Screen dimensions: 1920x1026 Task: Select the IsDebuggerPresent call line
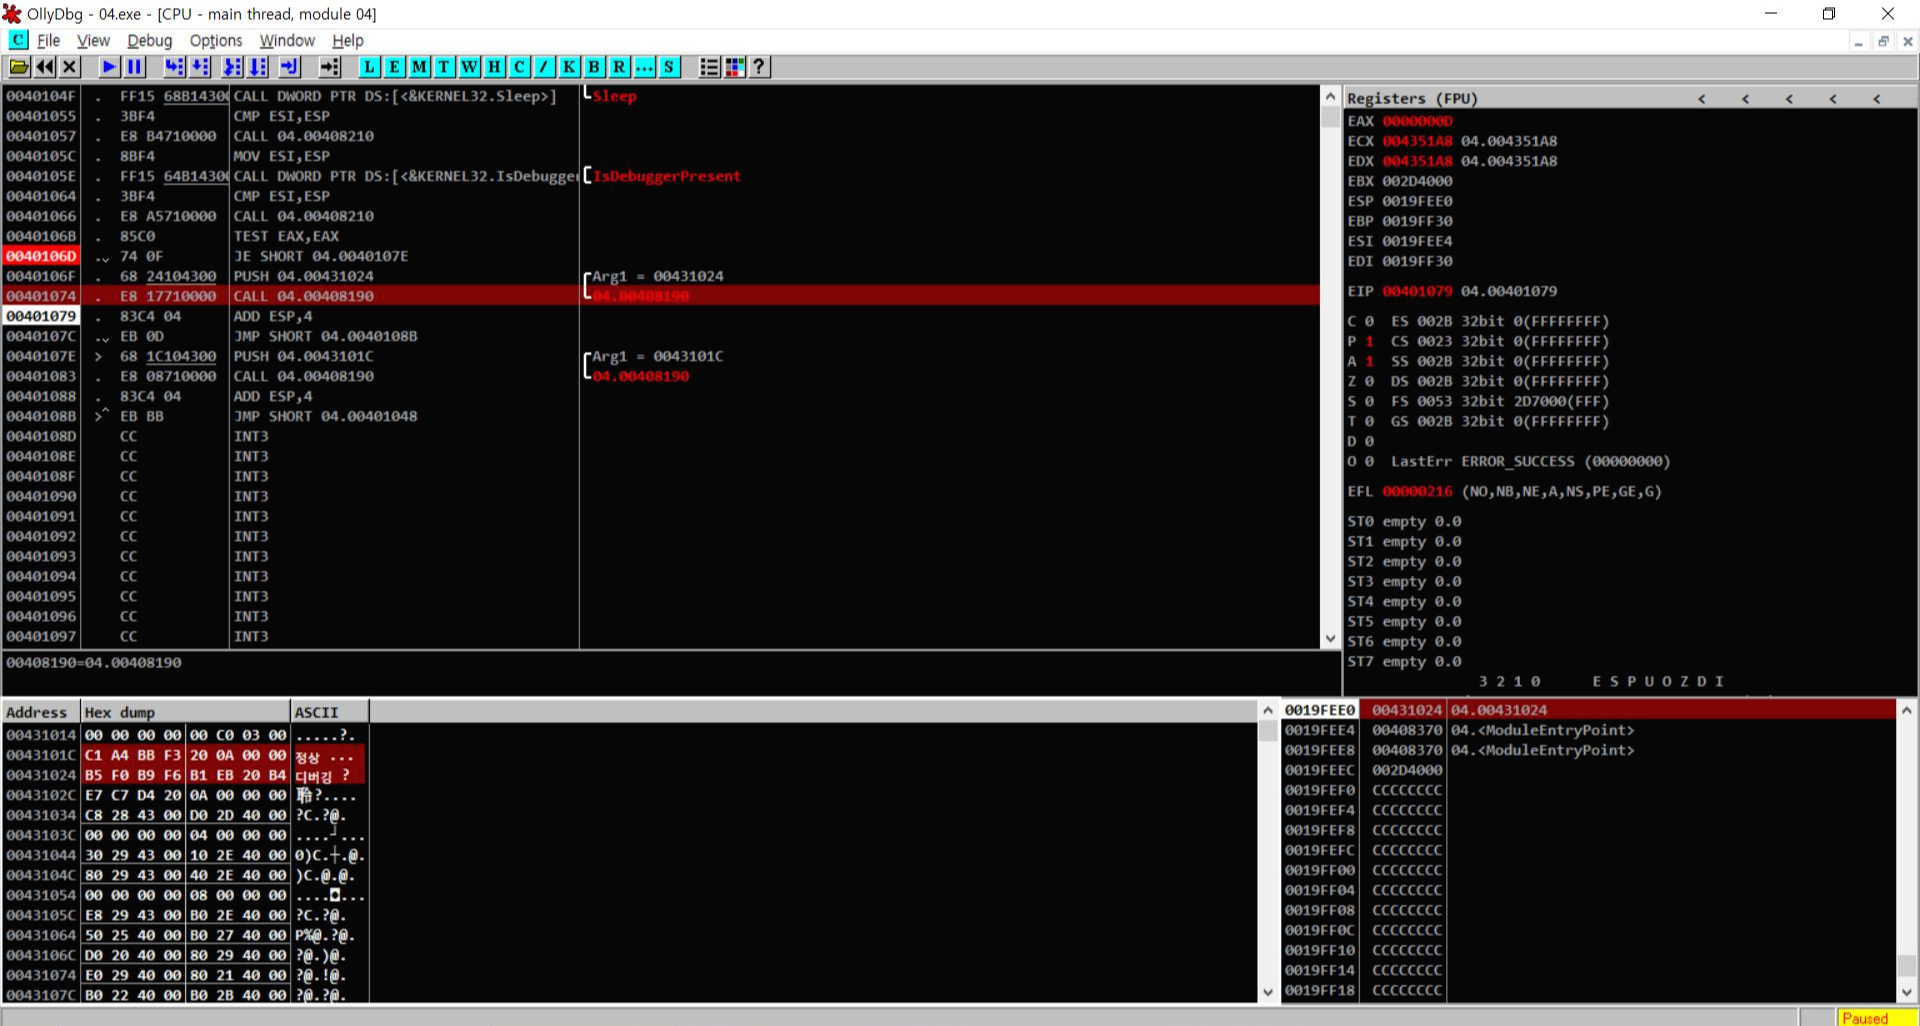tap(660, 176)
